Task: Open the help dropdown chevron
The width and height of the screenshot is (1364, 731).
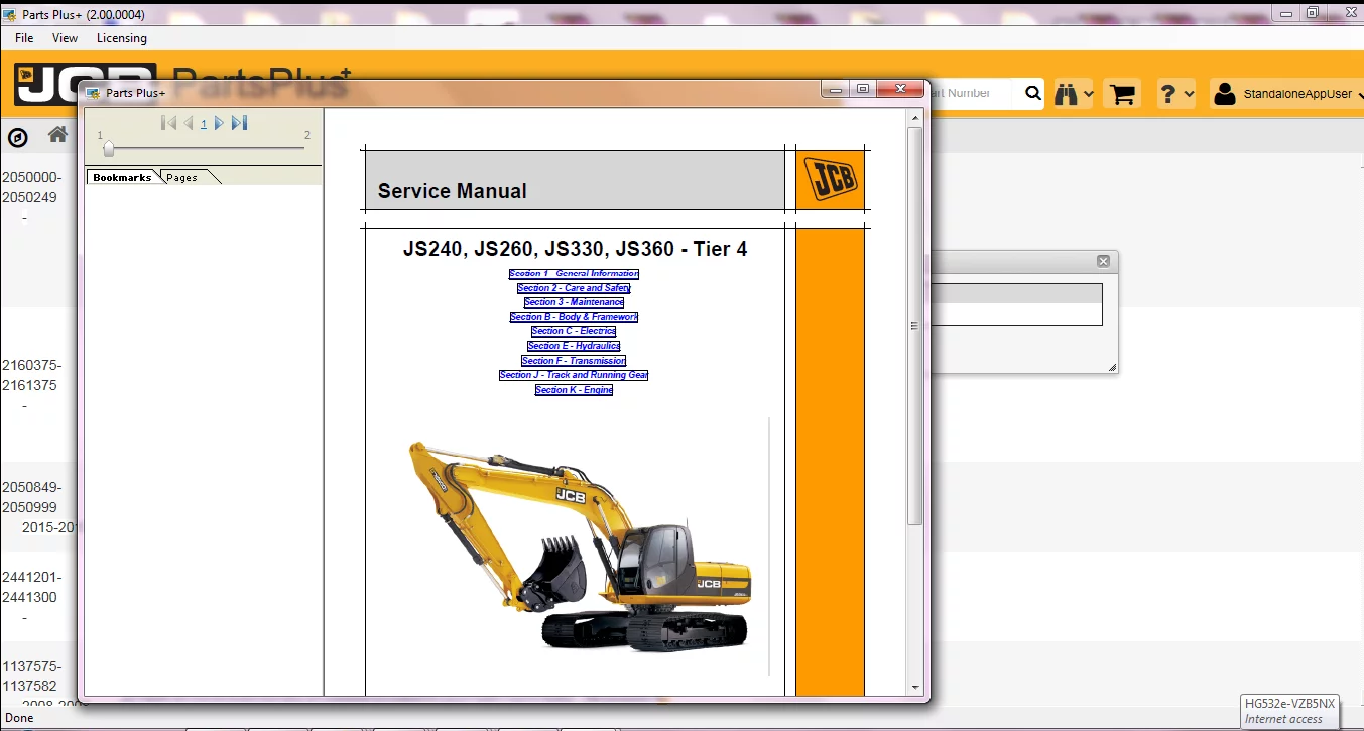Action: (1189, 93)
